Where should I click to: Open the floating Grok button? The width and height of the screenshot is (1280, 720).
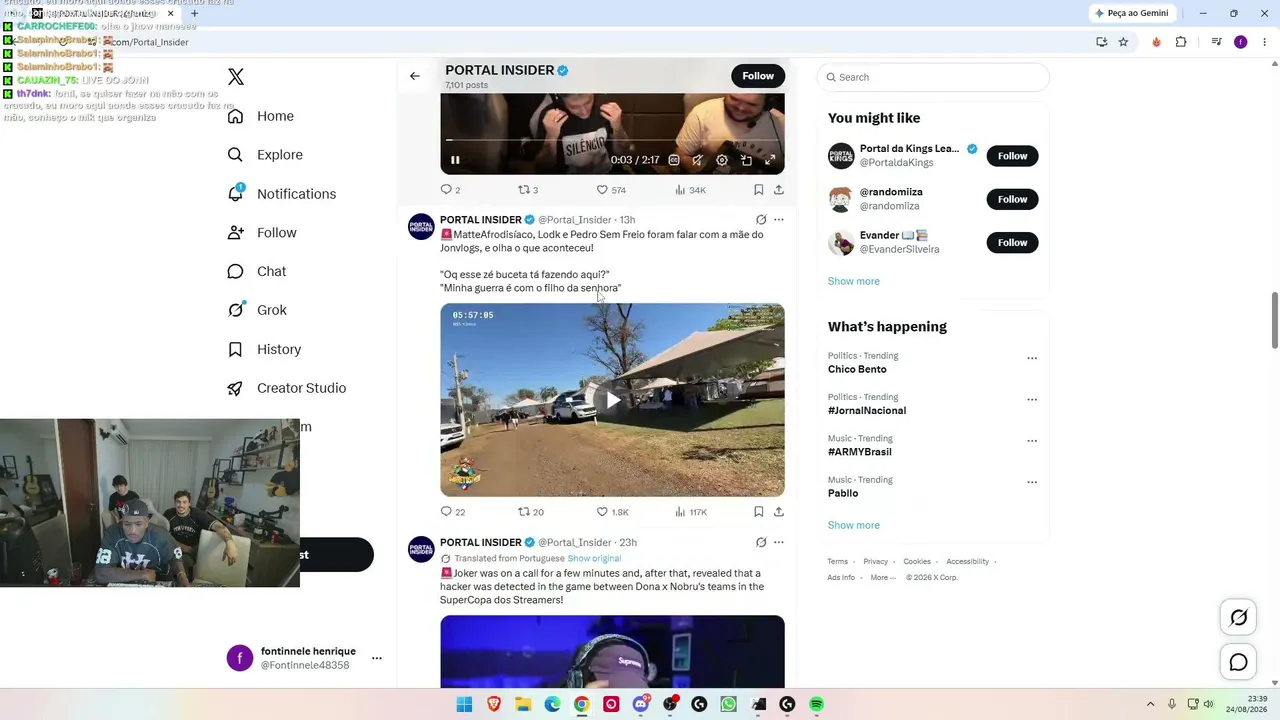1238,618
